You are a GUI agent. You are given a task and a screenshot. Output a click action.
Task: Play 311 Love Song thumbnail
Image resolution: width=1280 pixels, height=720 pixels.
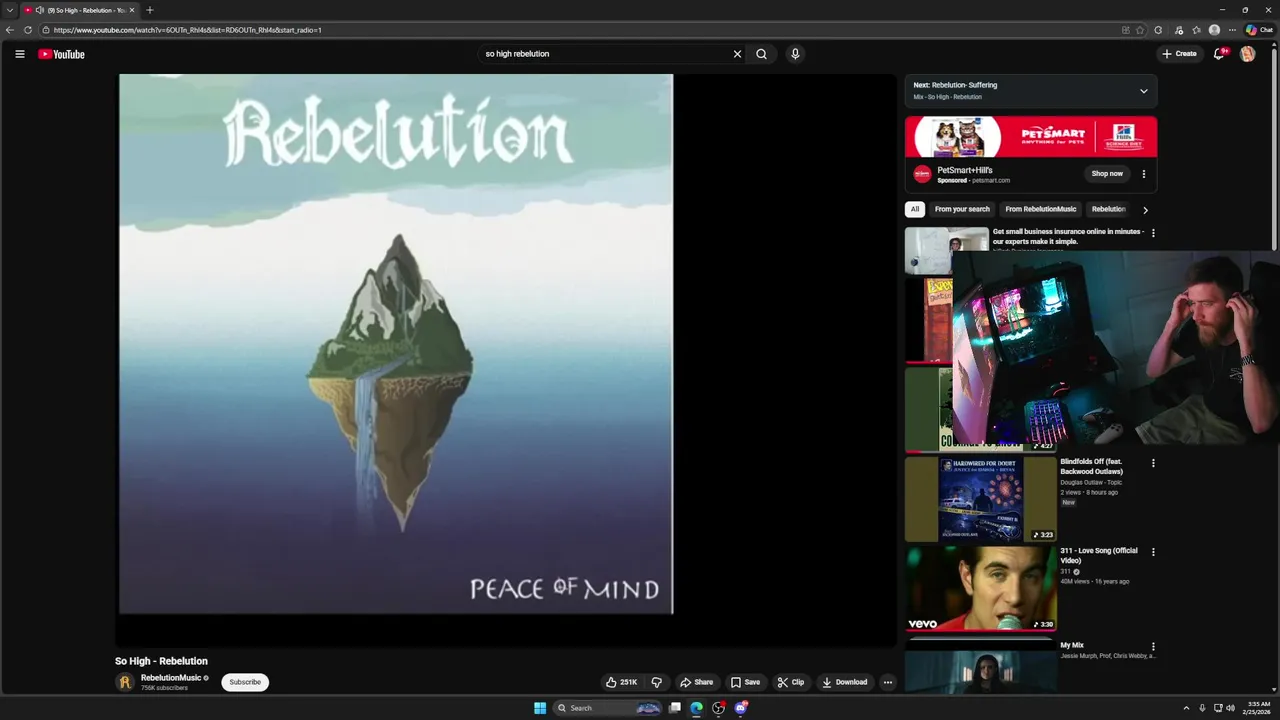click(x=981, y=589)
